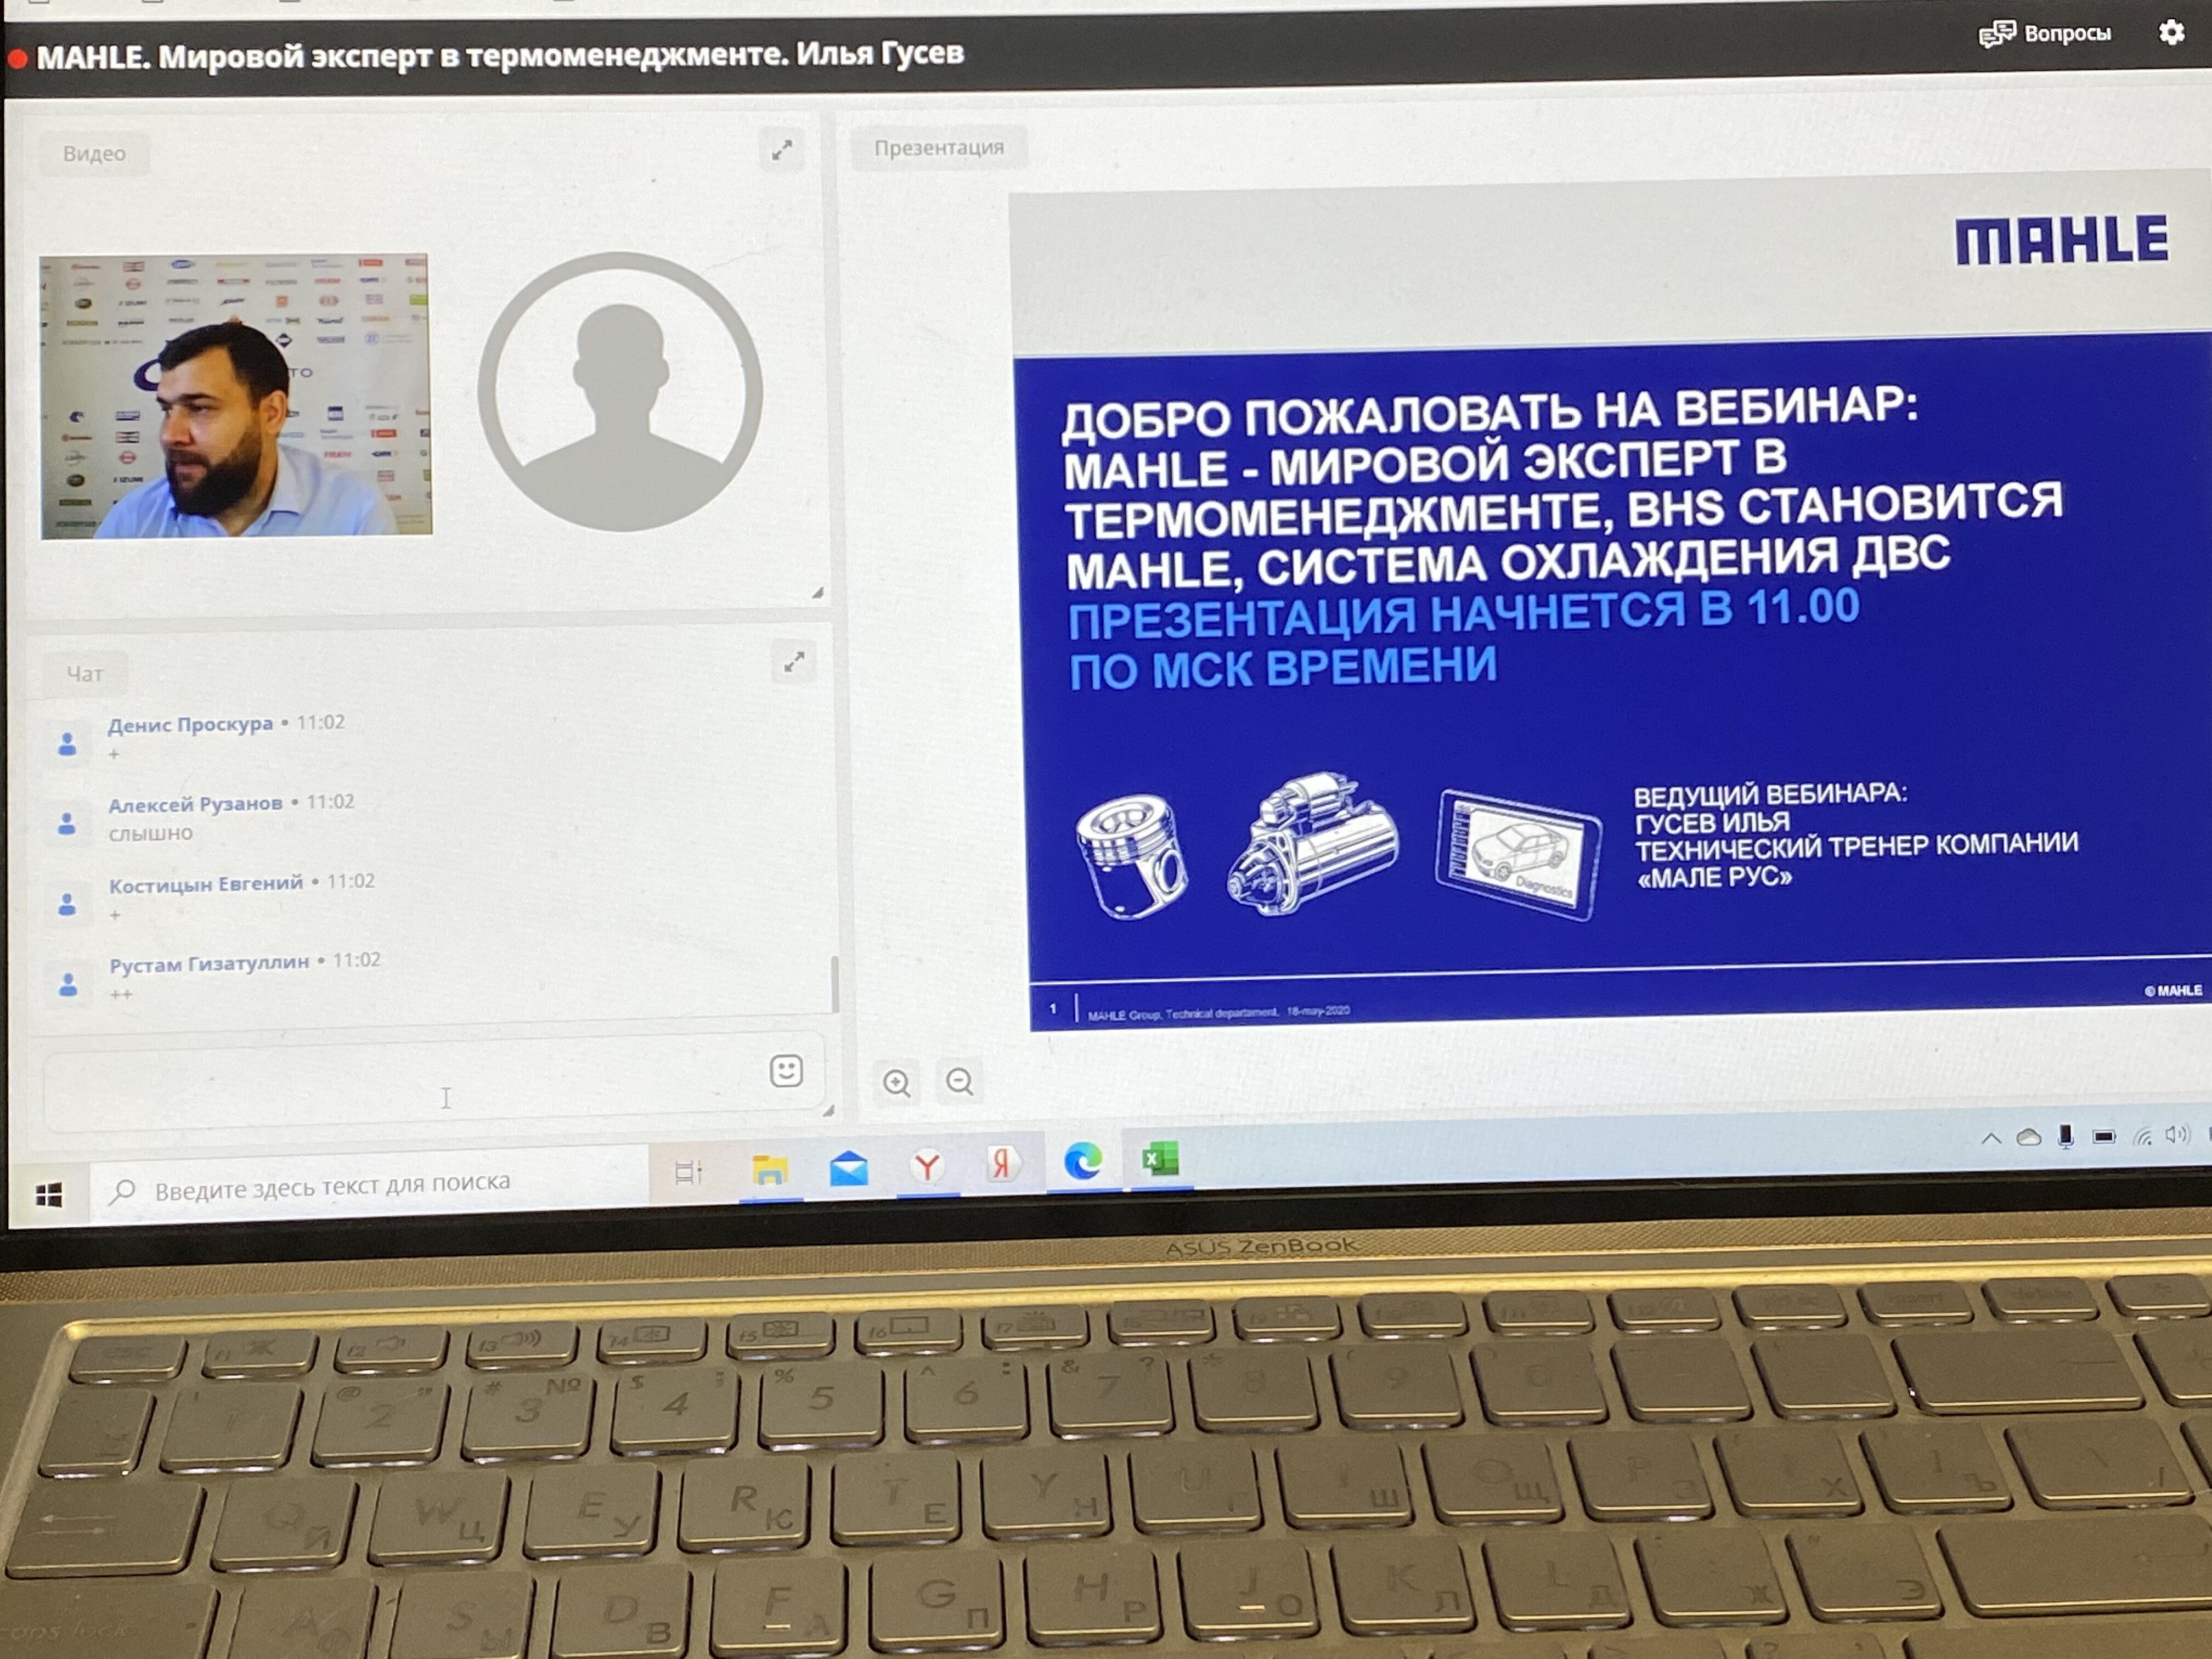This screenshot has width=2212, height=1659.
Task: Select the Презентация panel tab
Action: [938, 147]
